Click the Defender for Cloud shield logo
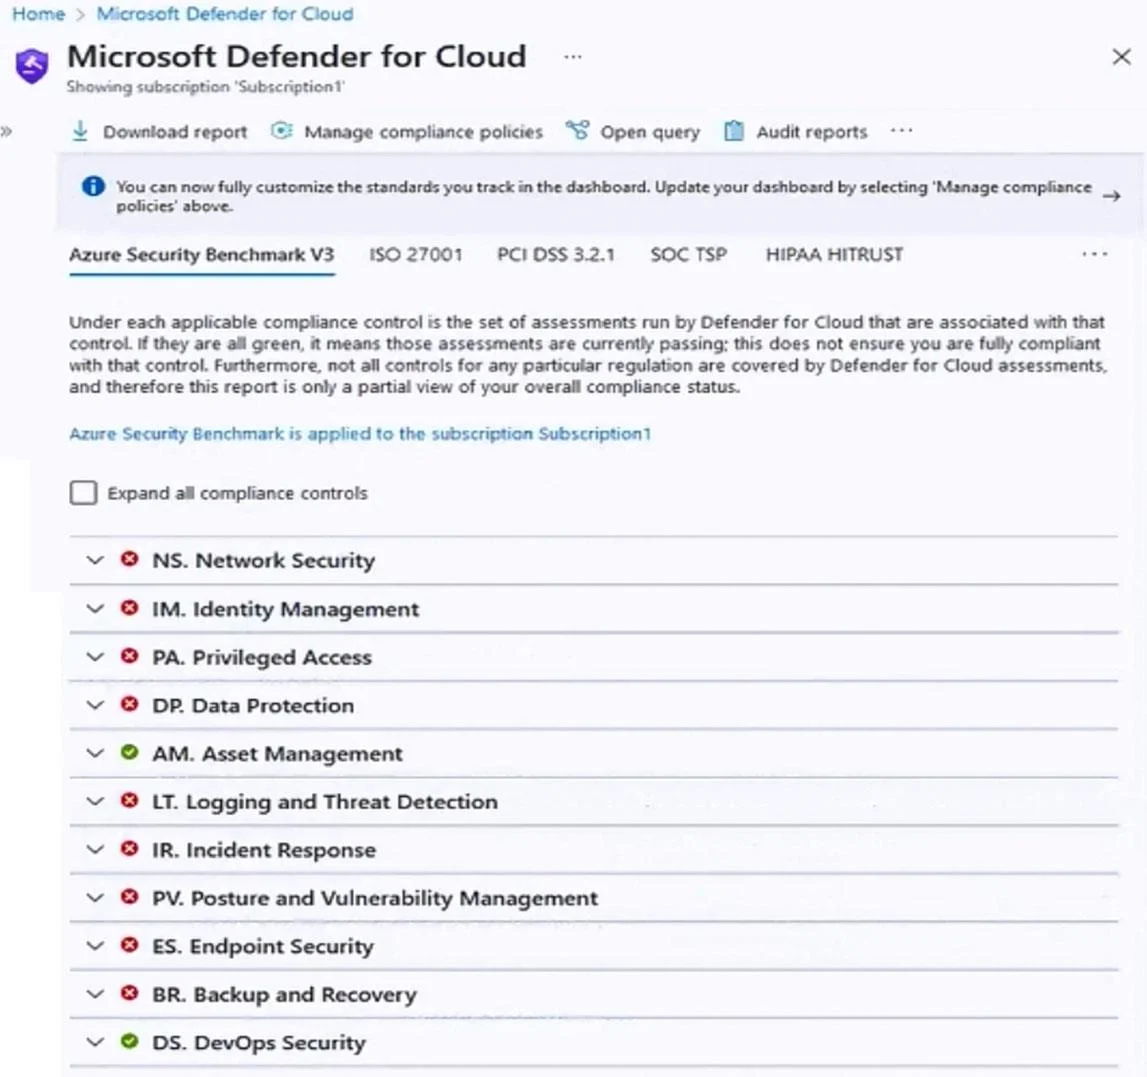The image size is (1147, 1077). pyautogui.click(x=32, y=67)
